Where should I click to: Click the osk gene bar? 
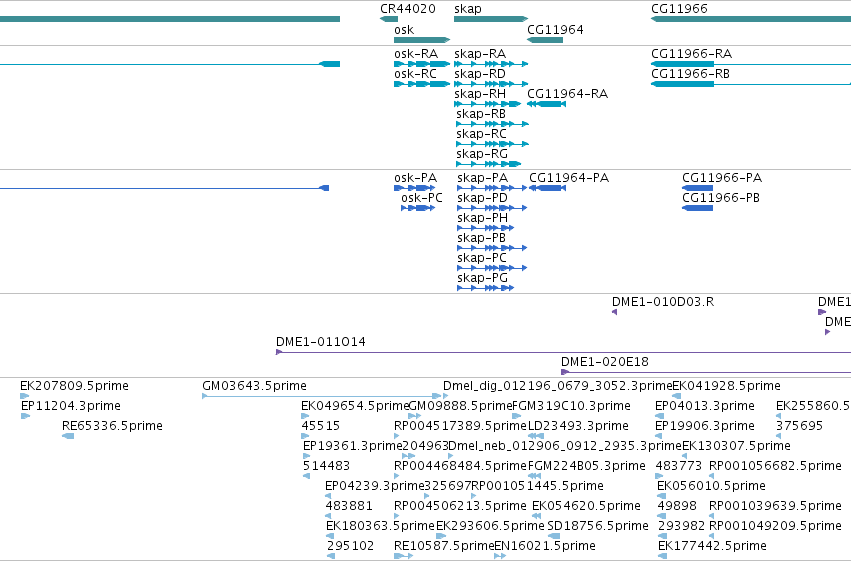point(422,40)
